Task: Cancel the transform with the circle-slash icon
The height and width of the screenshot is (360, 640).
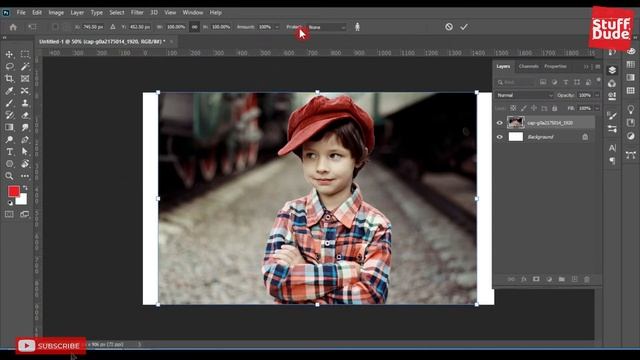Action: pyautogui.click(x=449, y=27)
